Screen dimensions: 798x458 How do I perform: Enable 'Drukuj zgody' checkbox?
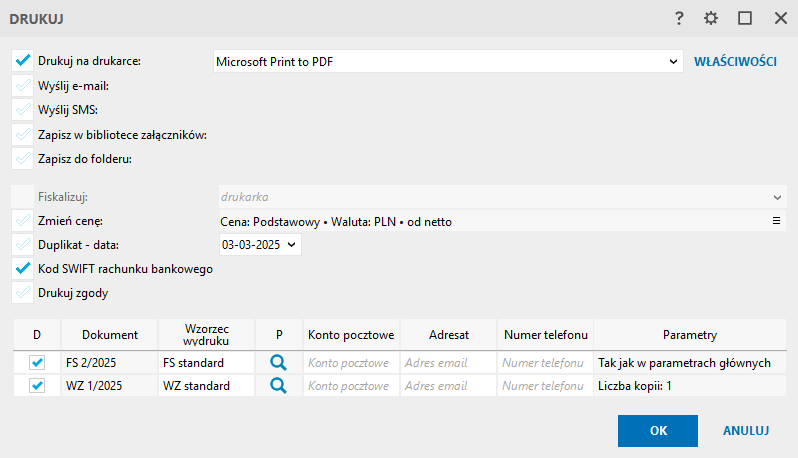(24, 293)
